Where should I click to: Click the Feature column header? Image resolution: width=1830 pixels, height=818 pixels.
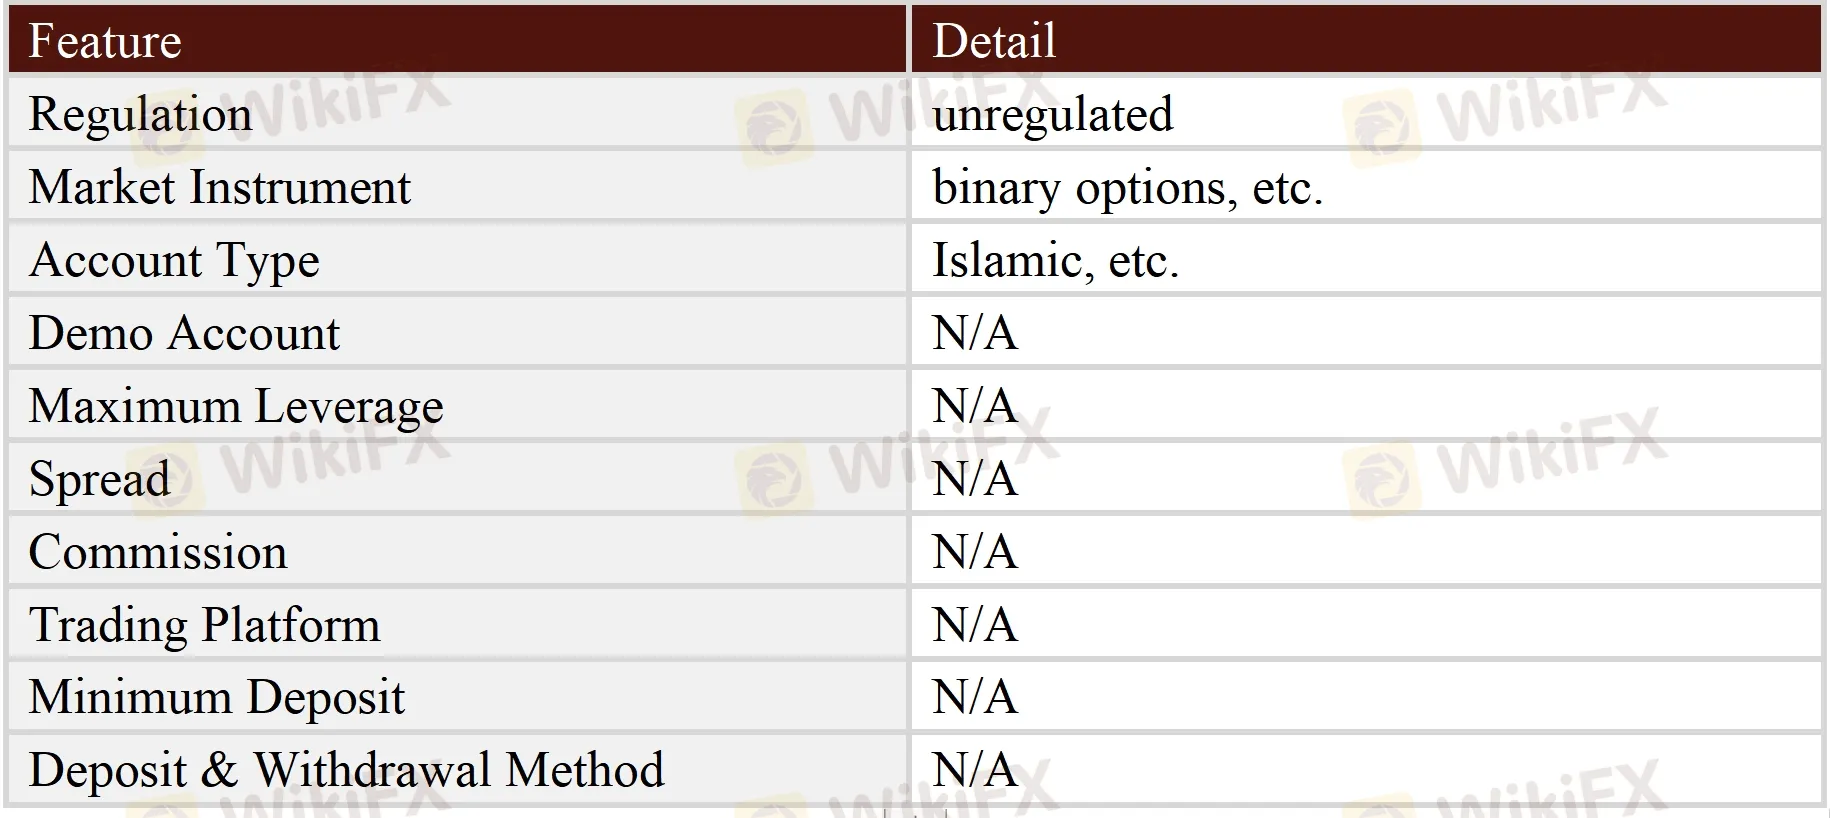105,41
